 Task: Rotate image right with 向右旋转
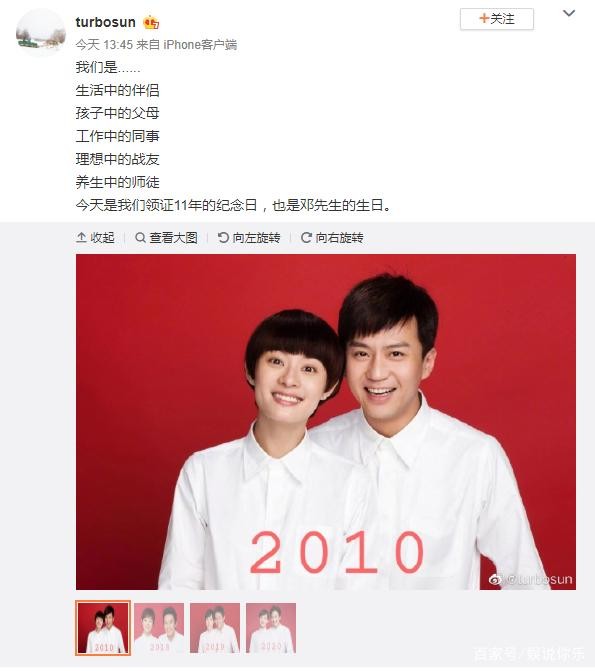pos(339,237)
